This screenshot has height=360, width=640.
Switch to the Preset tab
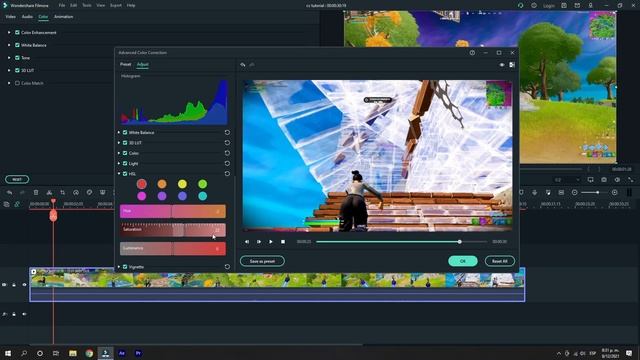tap(125, 64)
